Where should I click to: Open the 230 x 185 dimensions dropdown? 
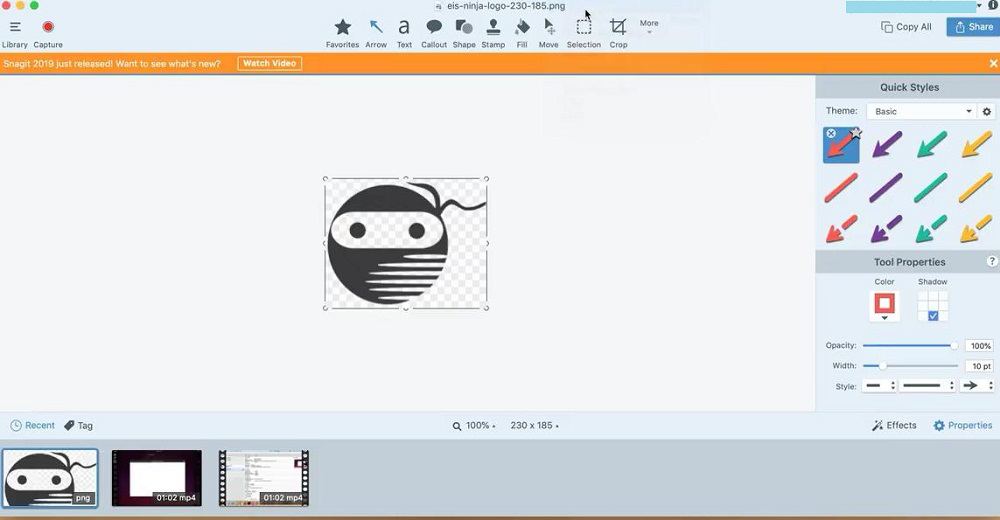pyautogui.click(x=534, y=426)
